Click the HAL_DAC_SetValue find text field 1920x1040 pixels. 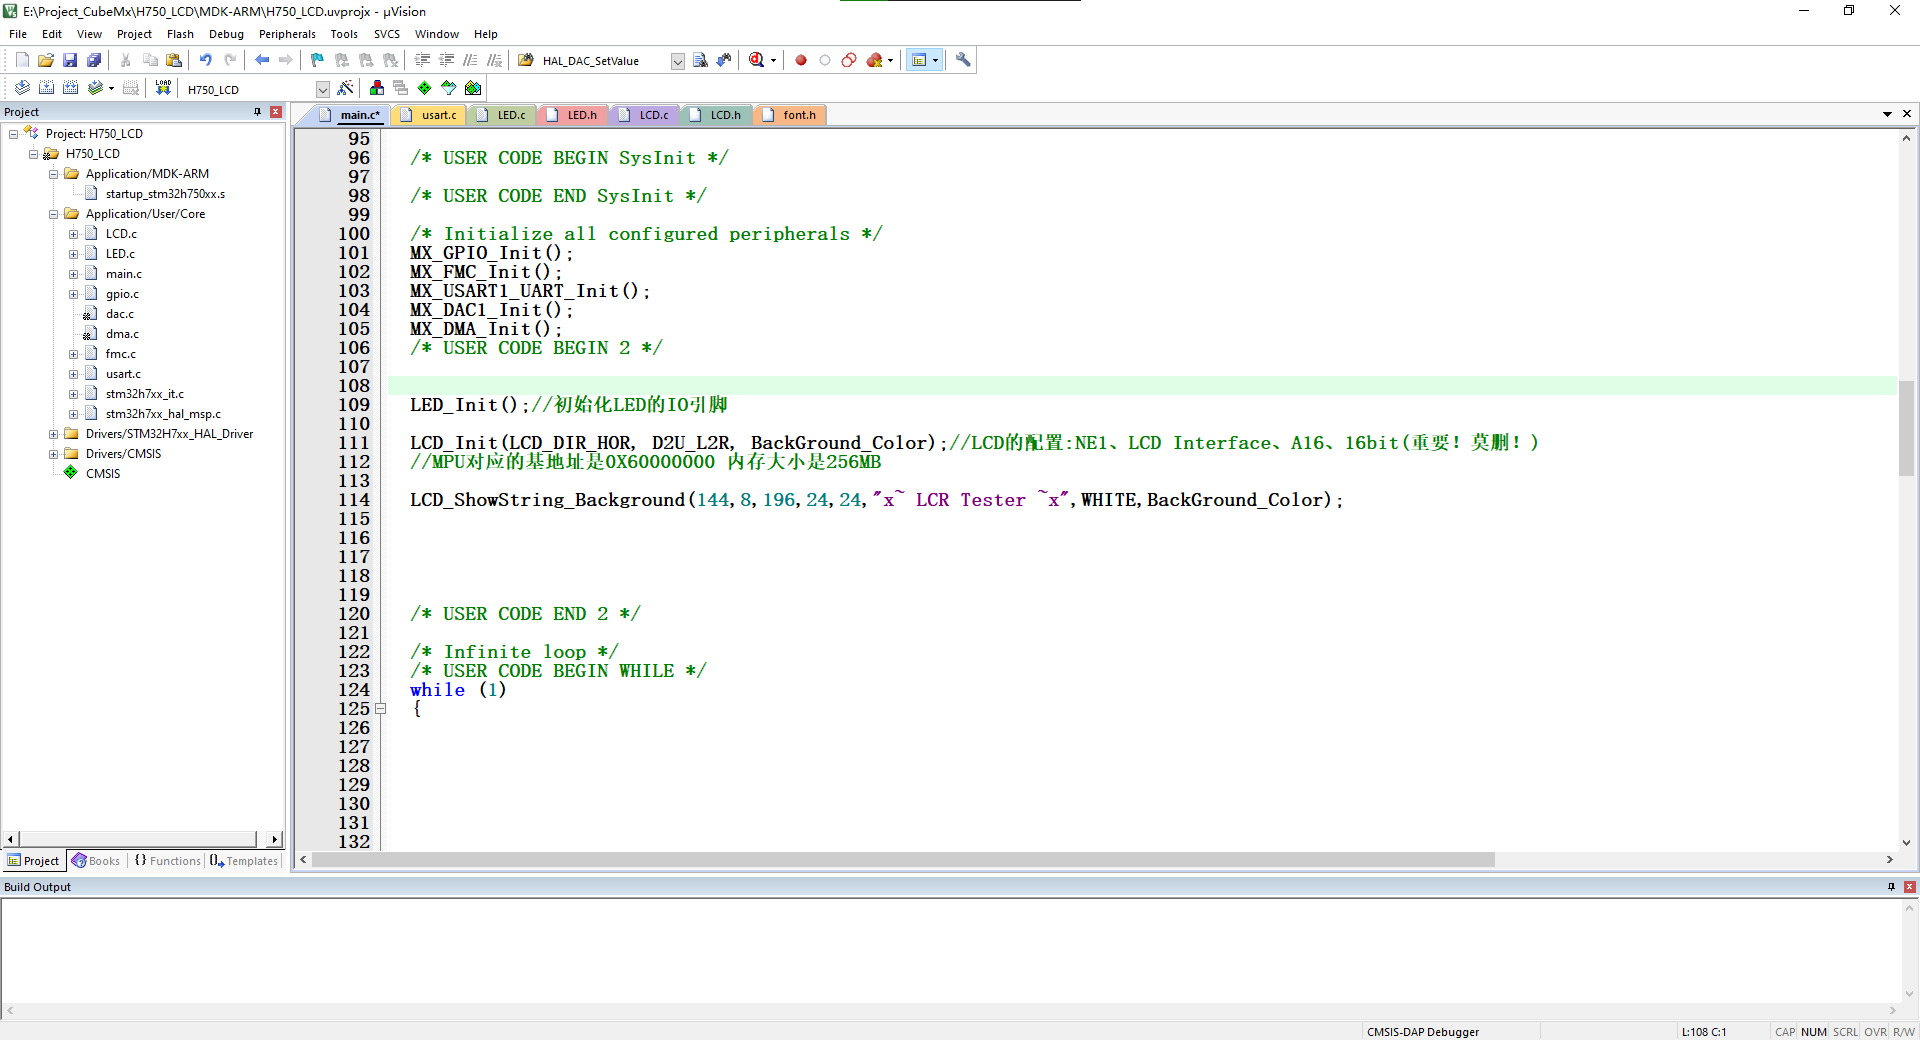[603, 61]
